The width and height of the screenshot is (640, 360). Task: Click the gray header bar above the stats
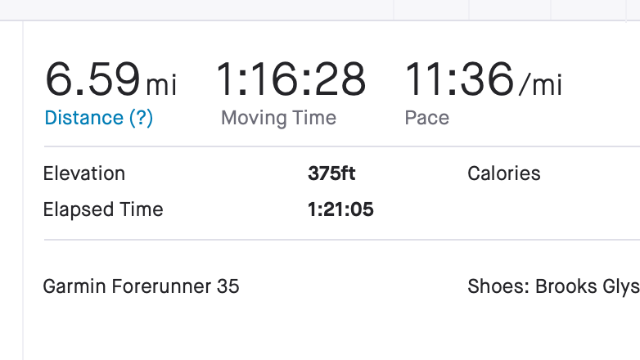point(320,10)
